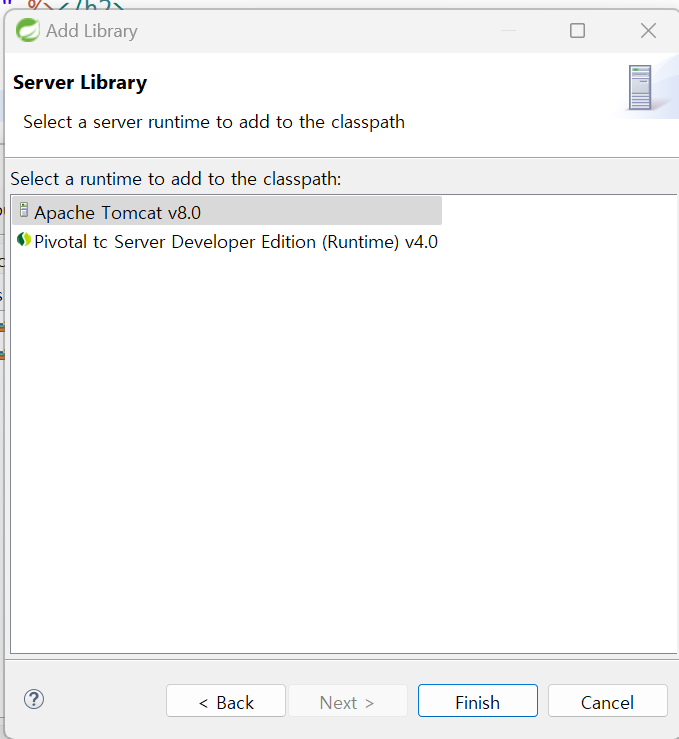
Task: Select Apache Tomcat v8.0 runtime
Action: point(227,211)
